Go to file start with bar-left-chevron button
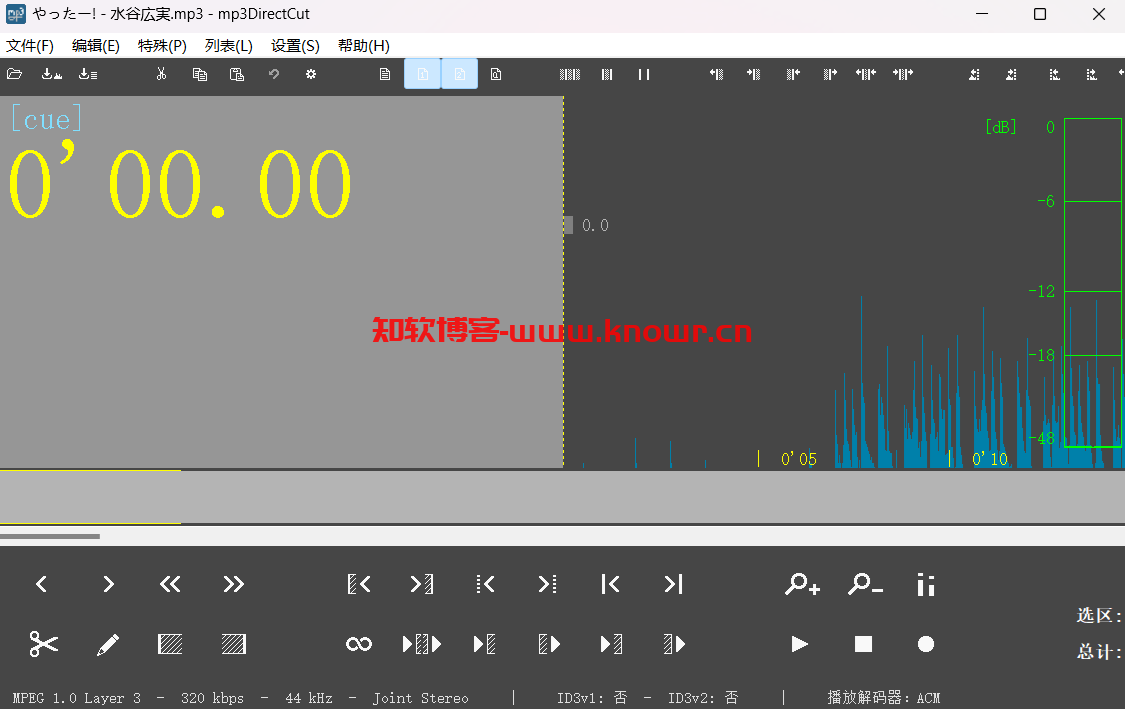Screen dimensions: 1125x709 click(611, 584)
